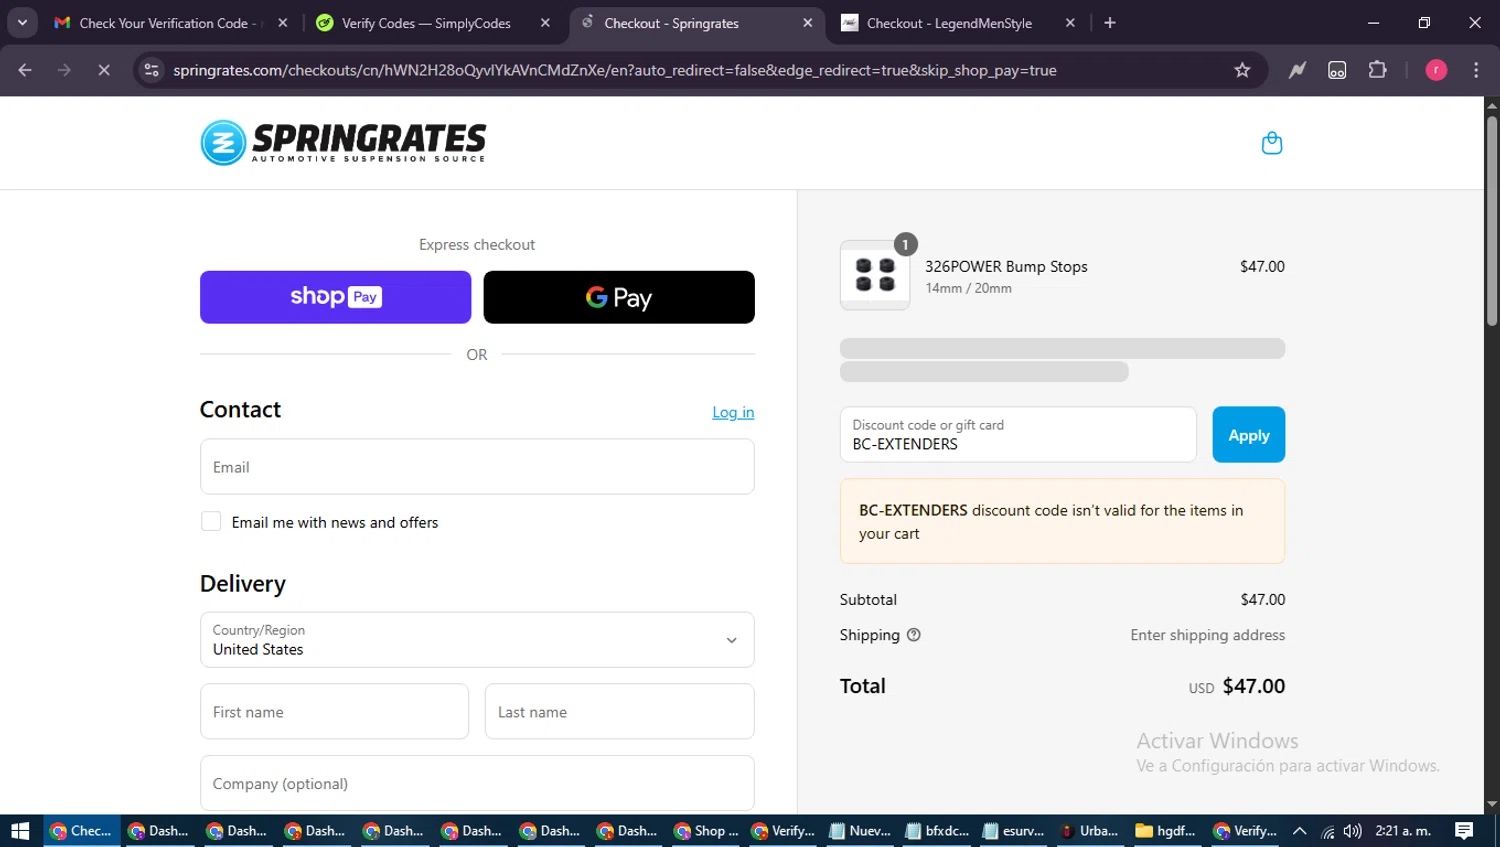Pay with the Google Pay button
Viewport: 1500px width, 847px height.
coord(619,297)
